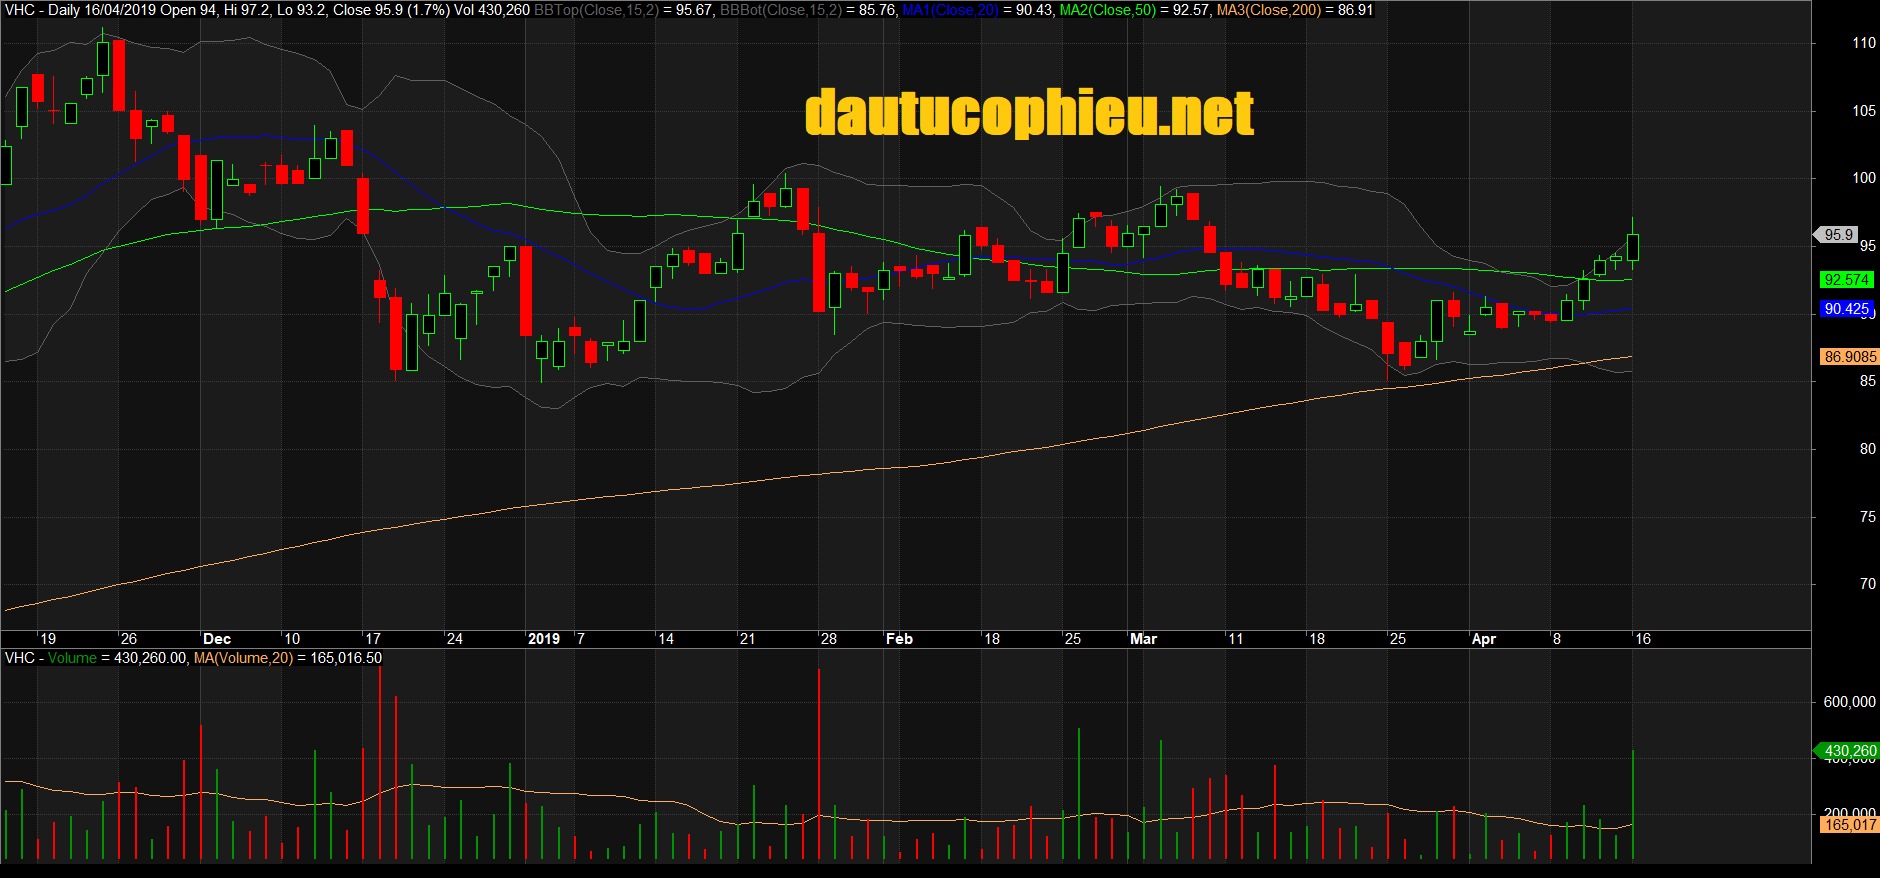This screenshot has height=878, width=1880.
Task: Click the green 430,260 volume tag
Action: (1849, 751)
